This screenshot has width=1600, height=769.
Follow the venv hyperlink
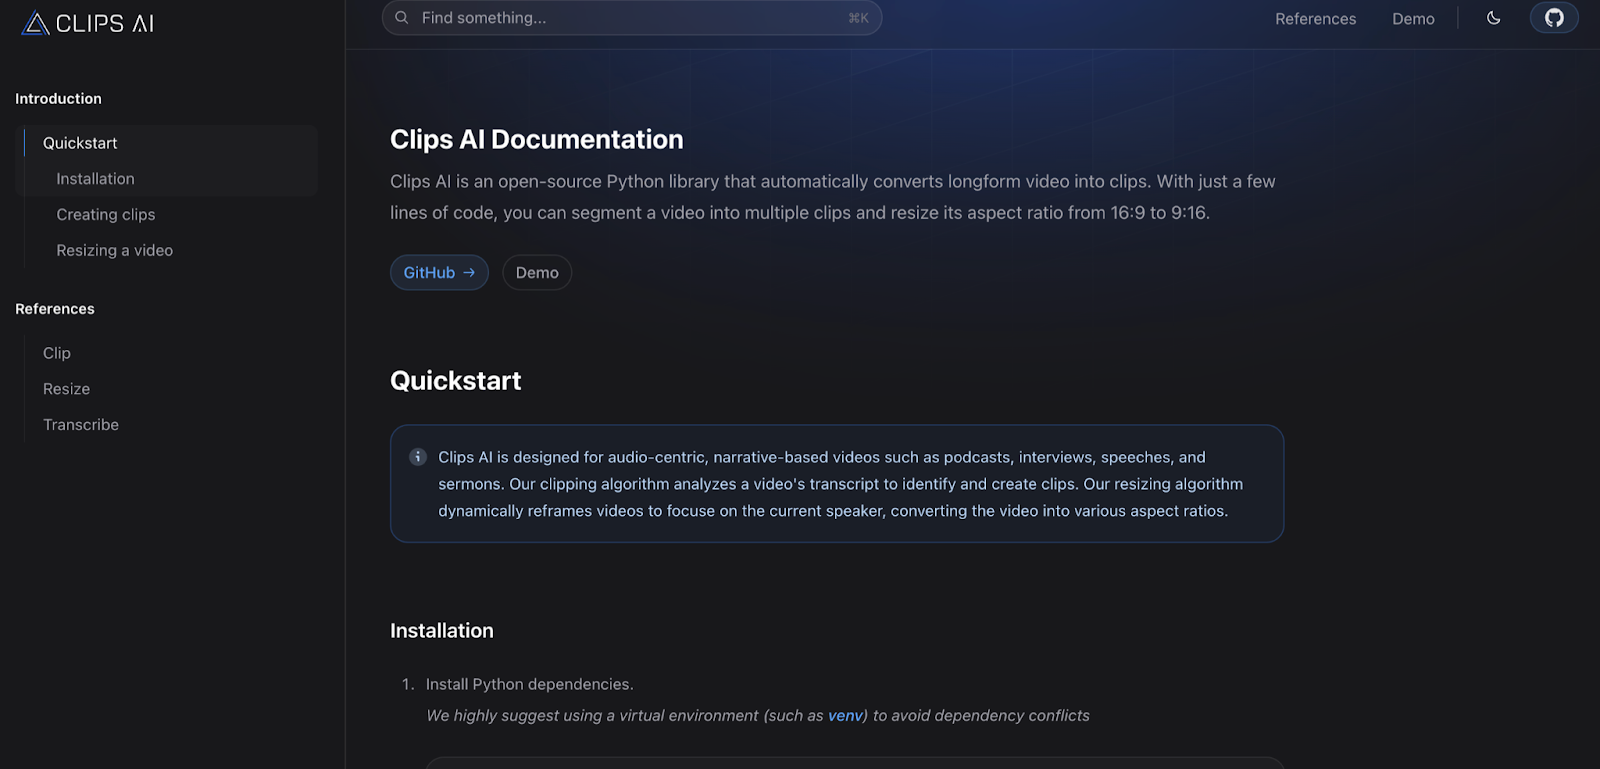coord(845,716)
